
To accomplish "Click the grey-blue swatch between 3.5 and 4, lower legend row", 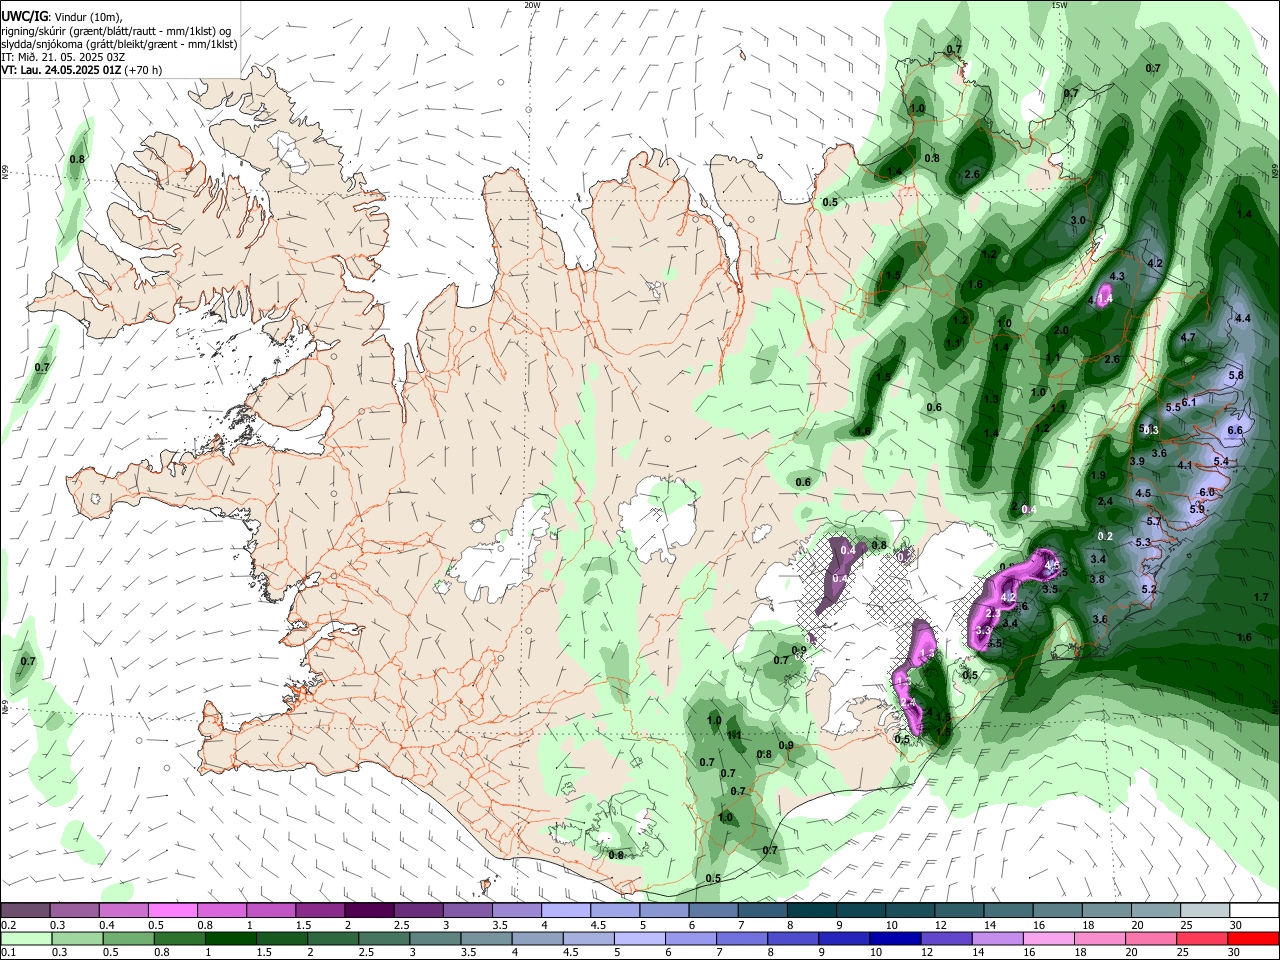I will pos(487,939).
